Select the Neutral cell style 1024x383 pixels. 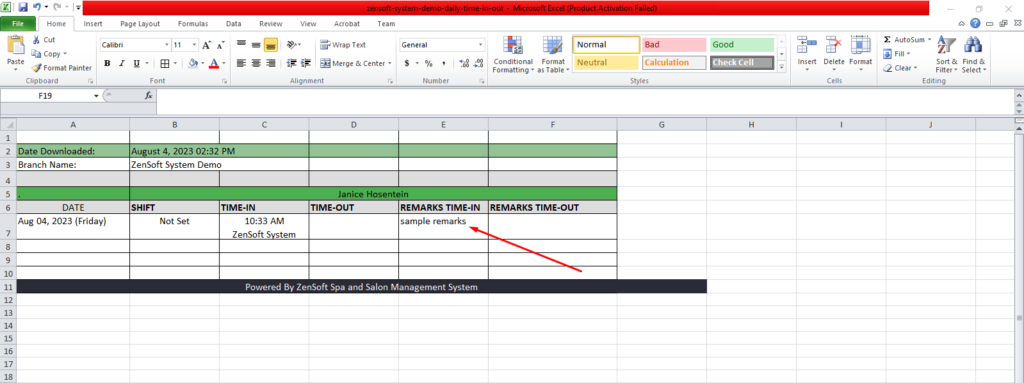(x=606, y=63)
